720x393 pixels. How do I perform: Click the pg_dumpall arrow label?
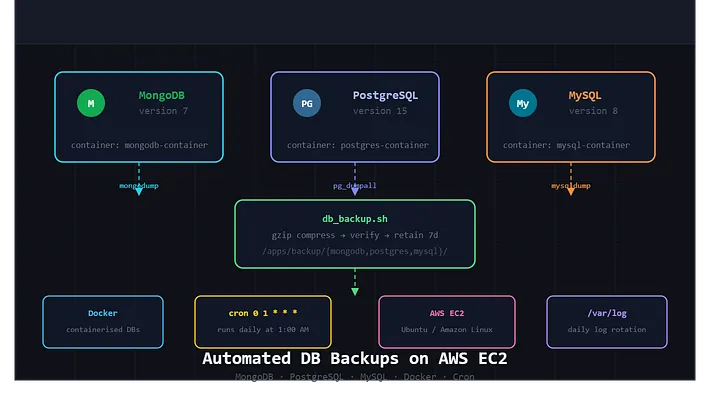354,185
